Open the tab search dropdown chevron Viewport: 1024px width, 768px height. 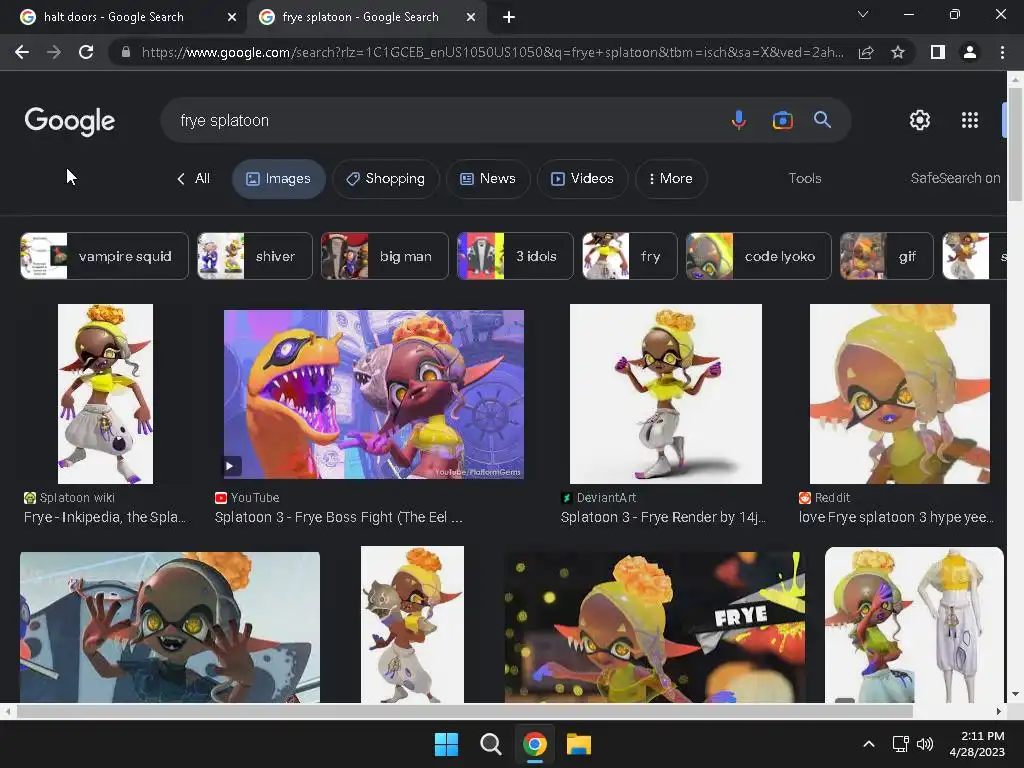coord(863,14)
